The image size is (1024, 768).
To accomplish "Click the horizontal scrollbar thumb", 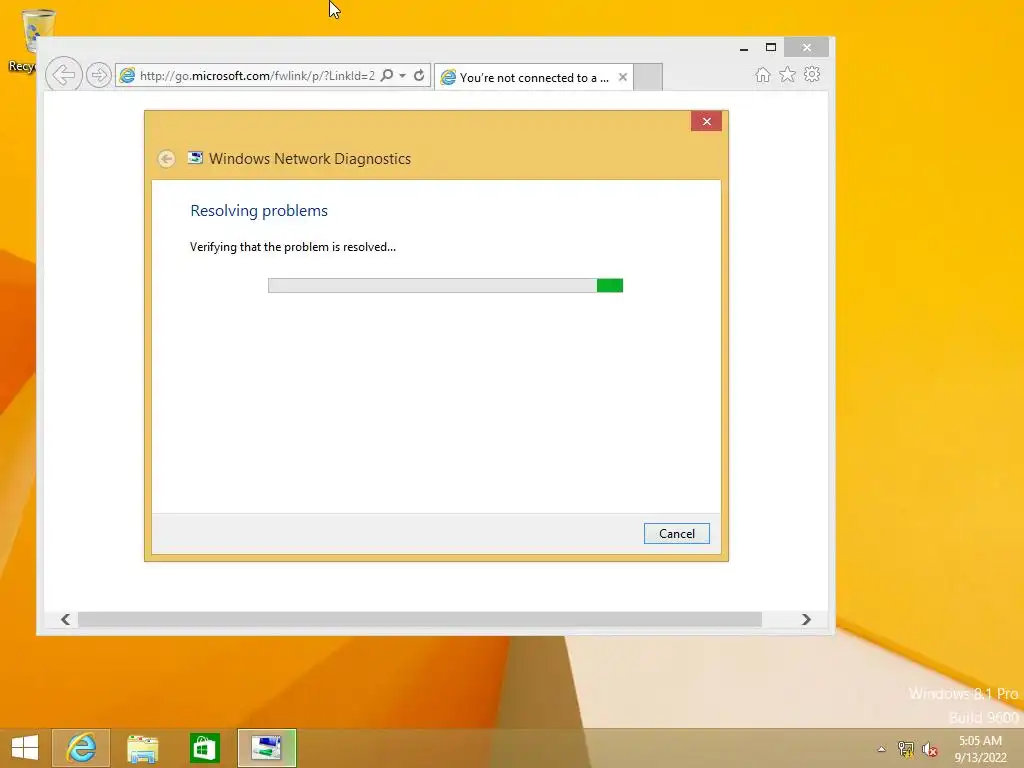I will click(420, 619).
